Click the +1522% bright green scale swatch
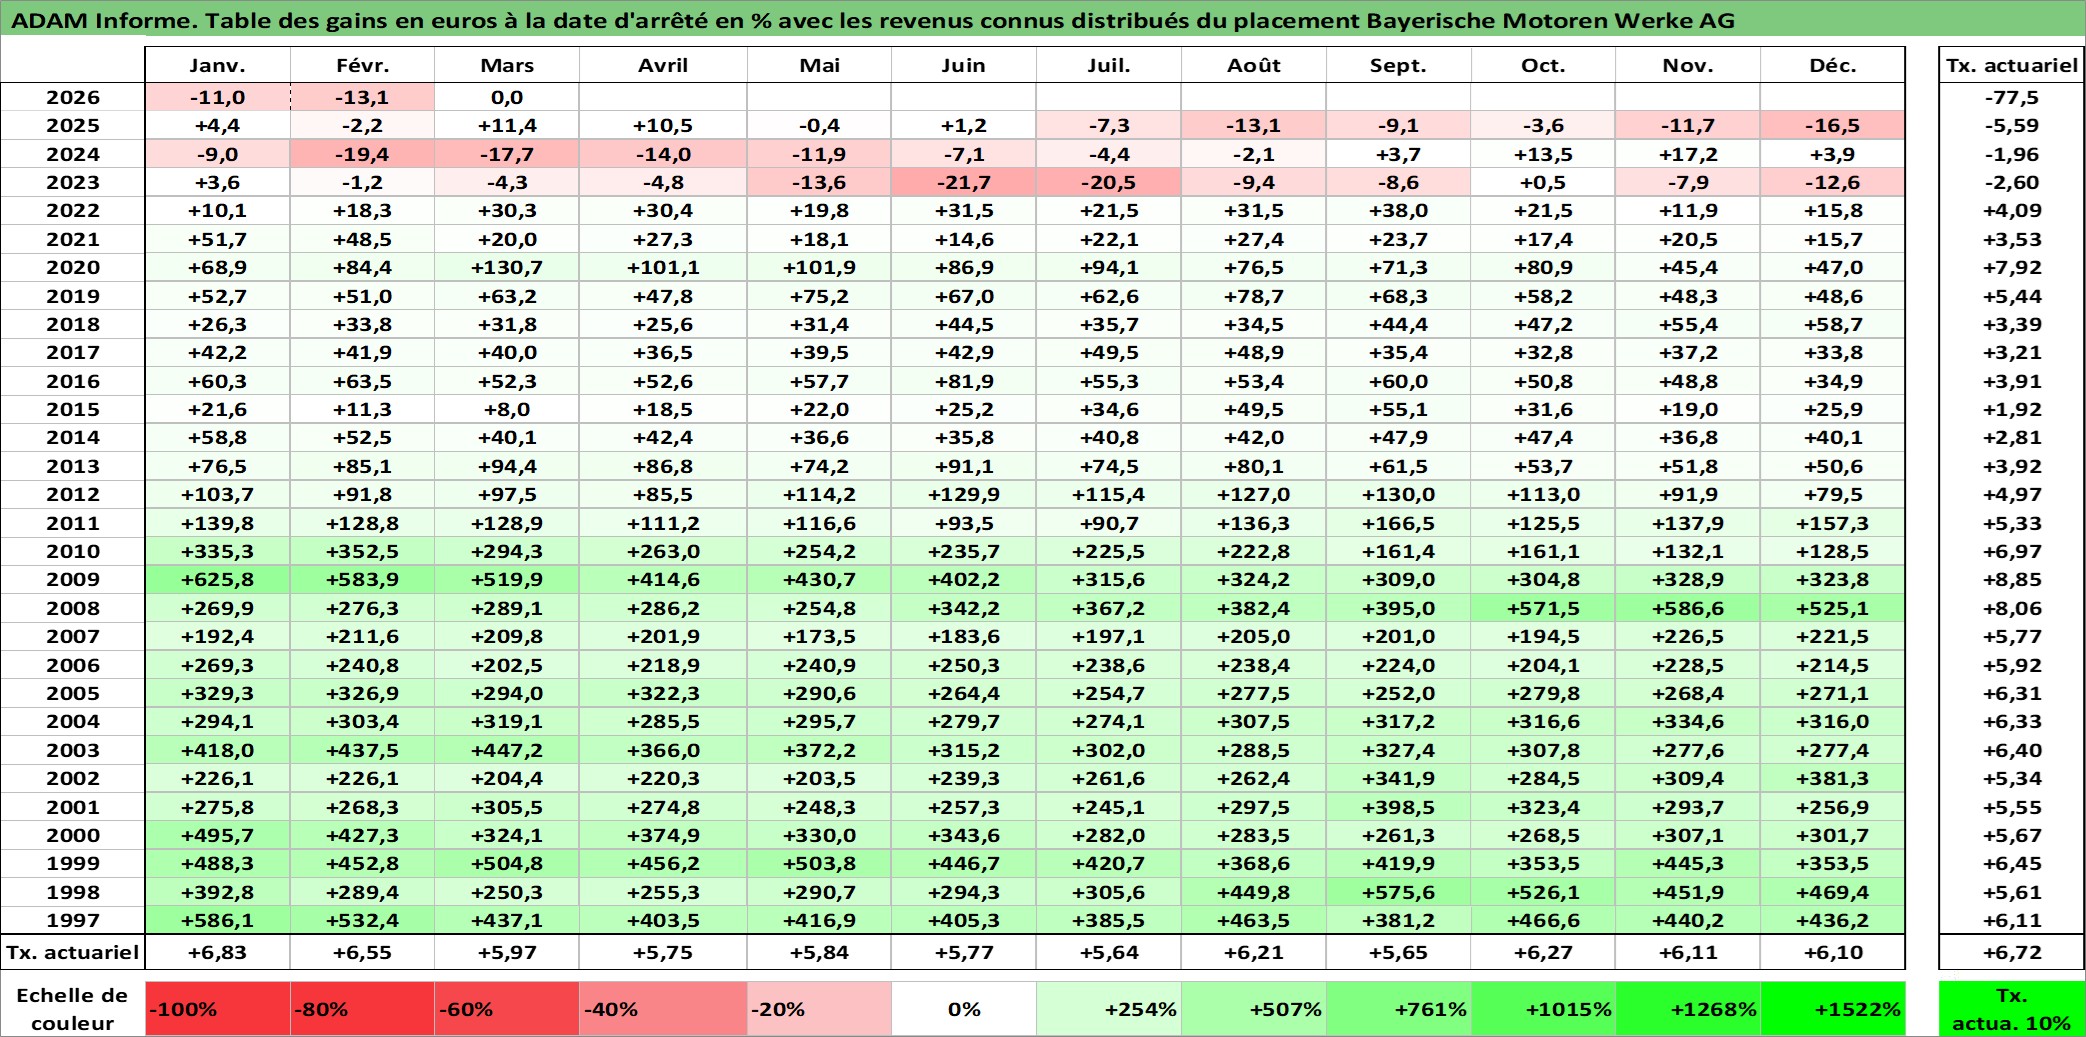The image size is (2086, 1037). (1833, 1008)
